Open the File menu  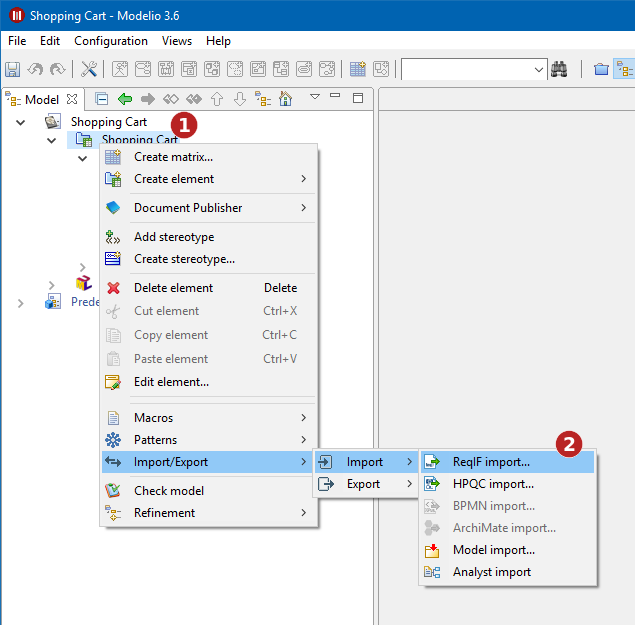pyautogui.click(x=17, y=41)
